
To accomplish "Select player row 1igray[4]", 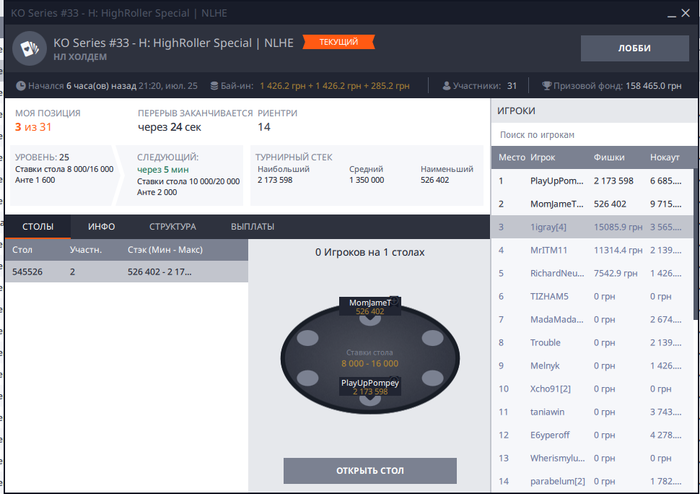I will pos(592,227).
